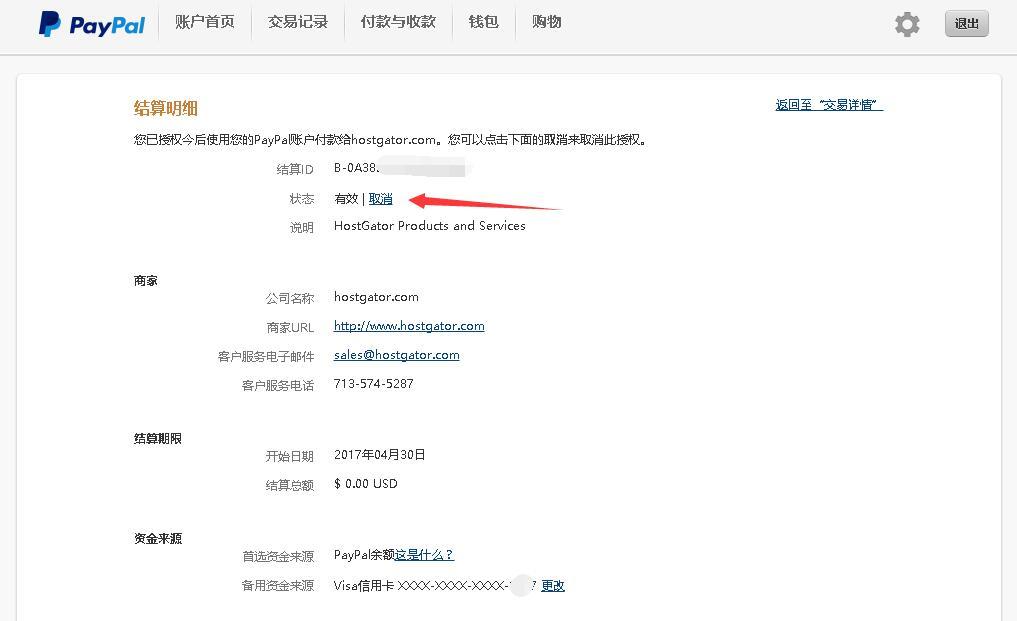Click the company name hostgator.com value

coord(376,297)
